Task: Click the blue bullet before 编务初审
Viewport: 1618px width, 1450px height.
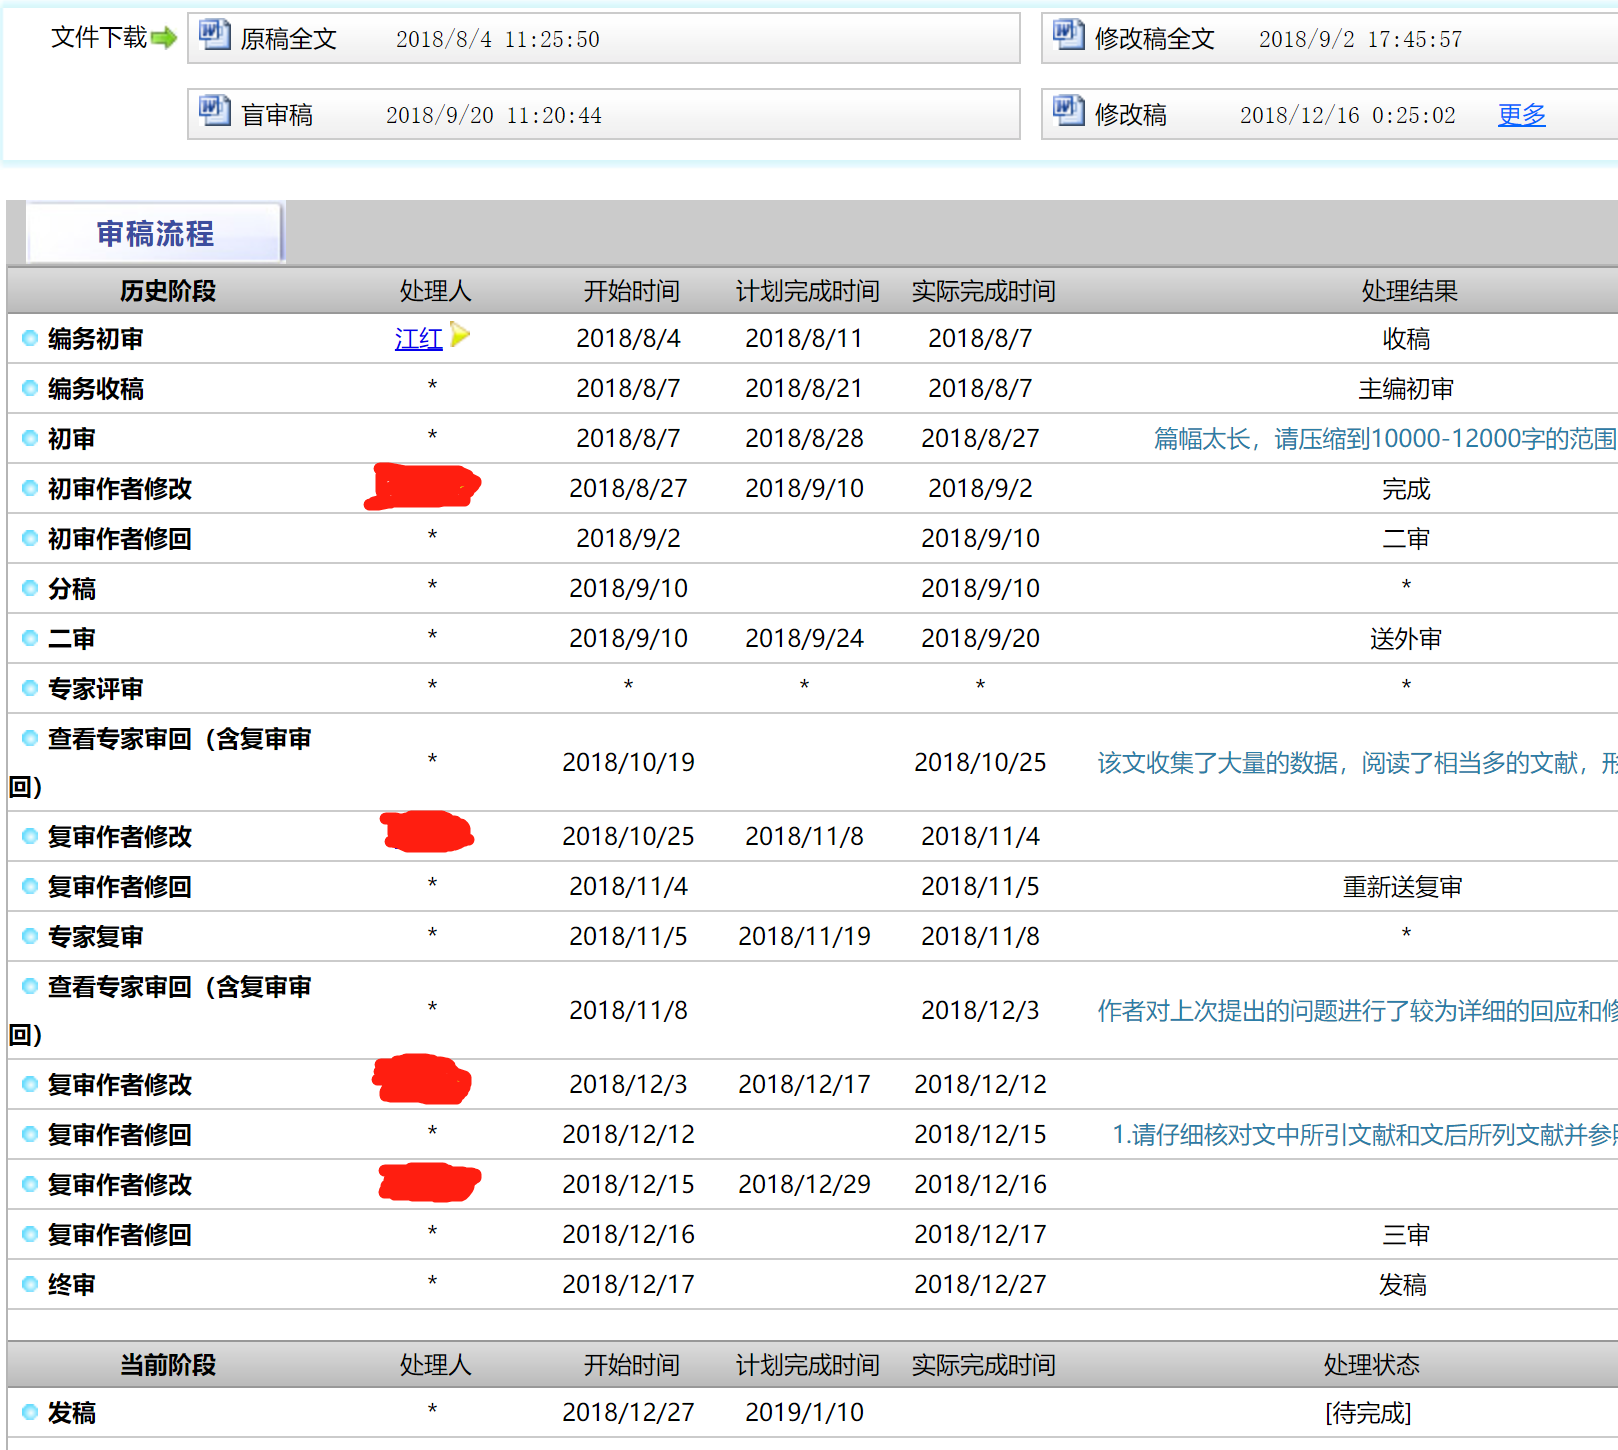Action: pyautogui.click(x=30, y=338)
